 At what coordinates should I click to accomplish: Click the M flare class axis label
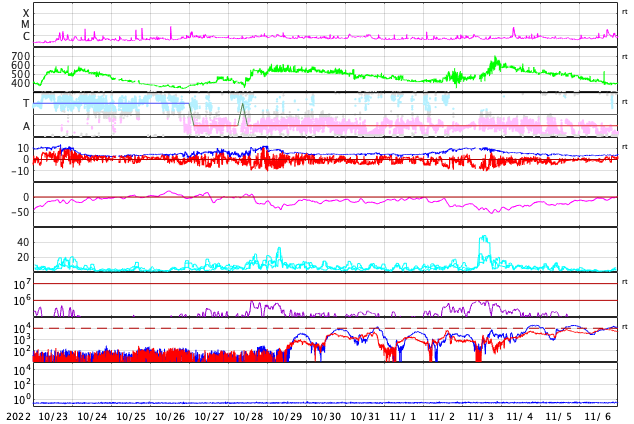click(x=26, y=25)
